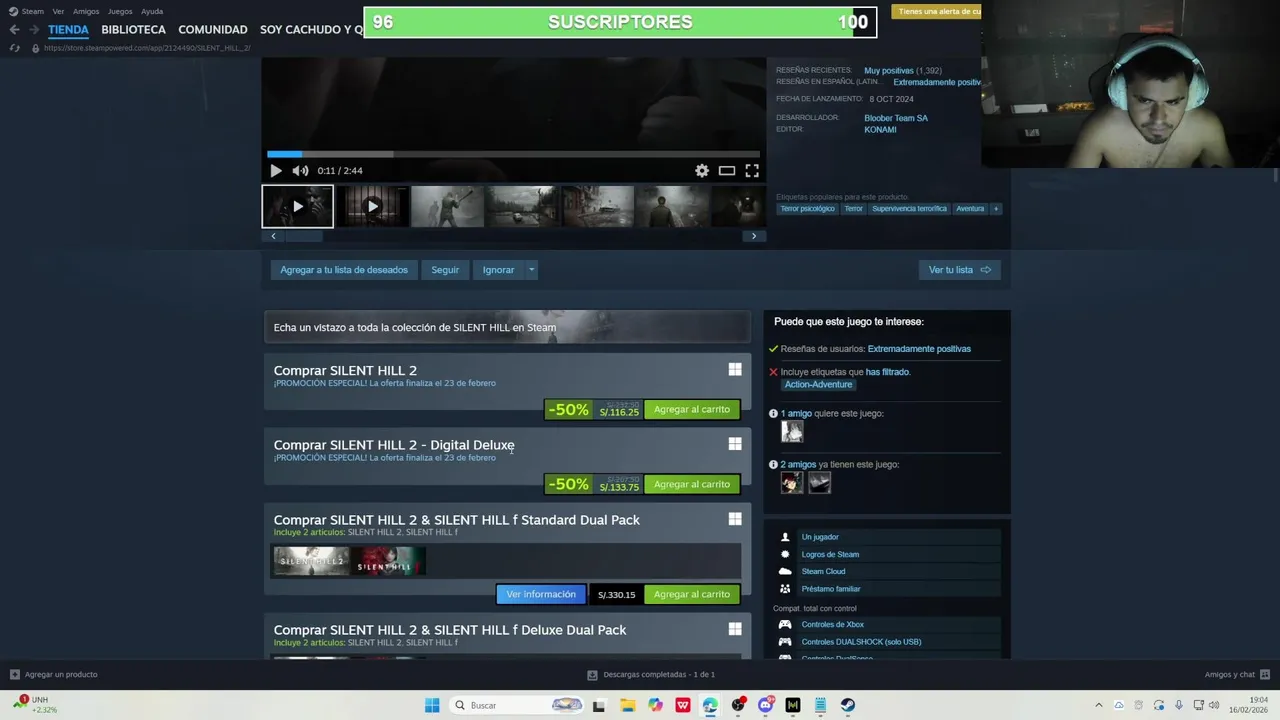1280x720 pixels.
Task: Advance media strip with right arrow
Action: 754,236
